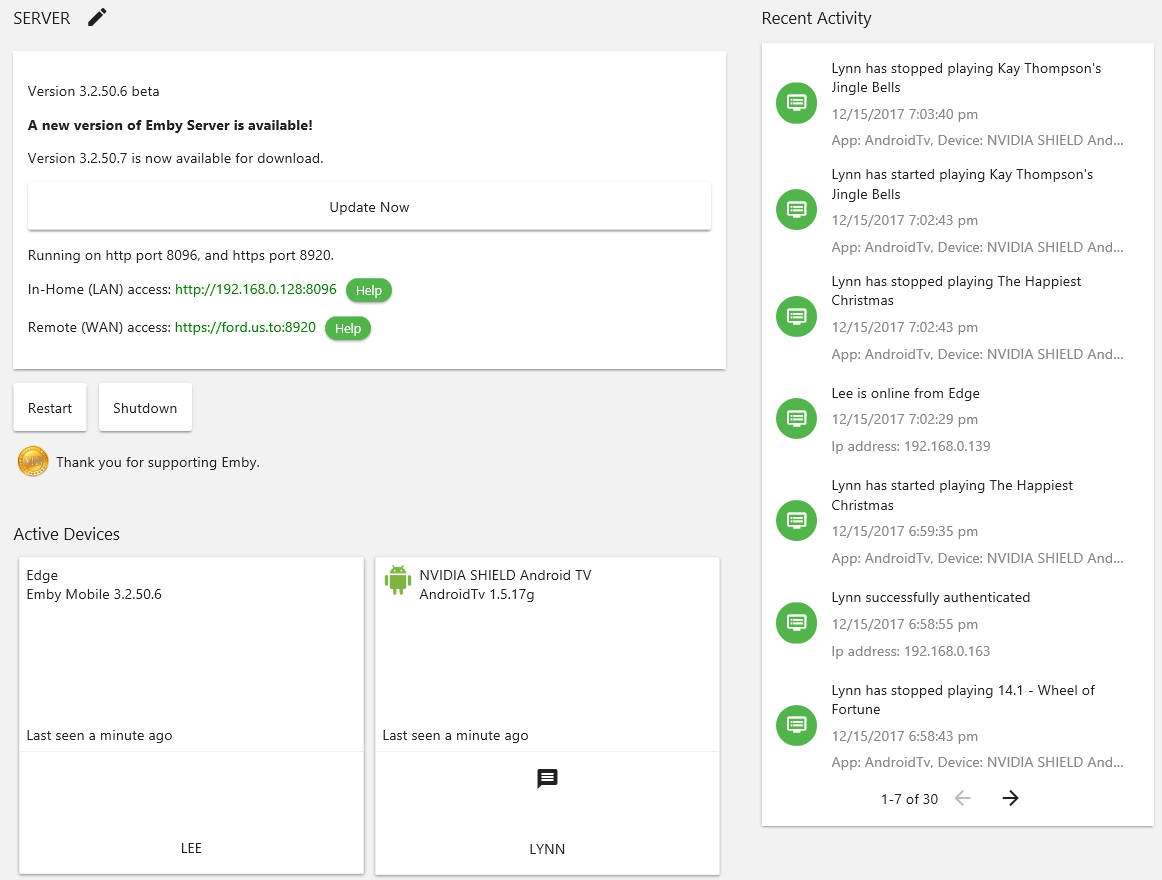Click the previous page arrow in activity
The width and height of the screenshot is (1162, 880).
pyautogui.click(x=963, y=798)
